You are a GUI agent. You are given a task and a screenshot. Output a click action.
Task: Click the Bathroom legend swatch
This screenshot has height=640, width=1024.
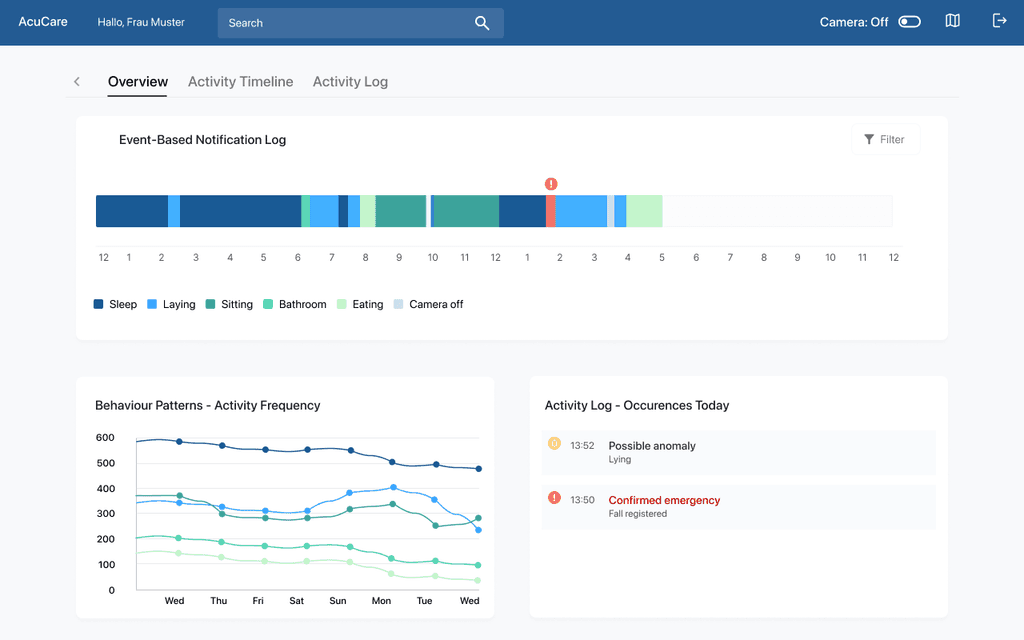pyautogui.click(x=268, y=304)
